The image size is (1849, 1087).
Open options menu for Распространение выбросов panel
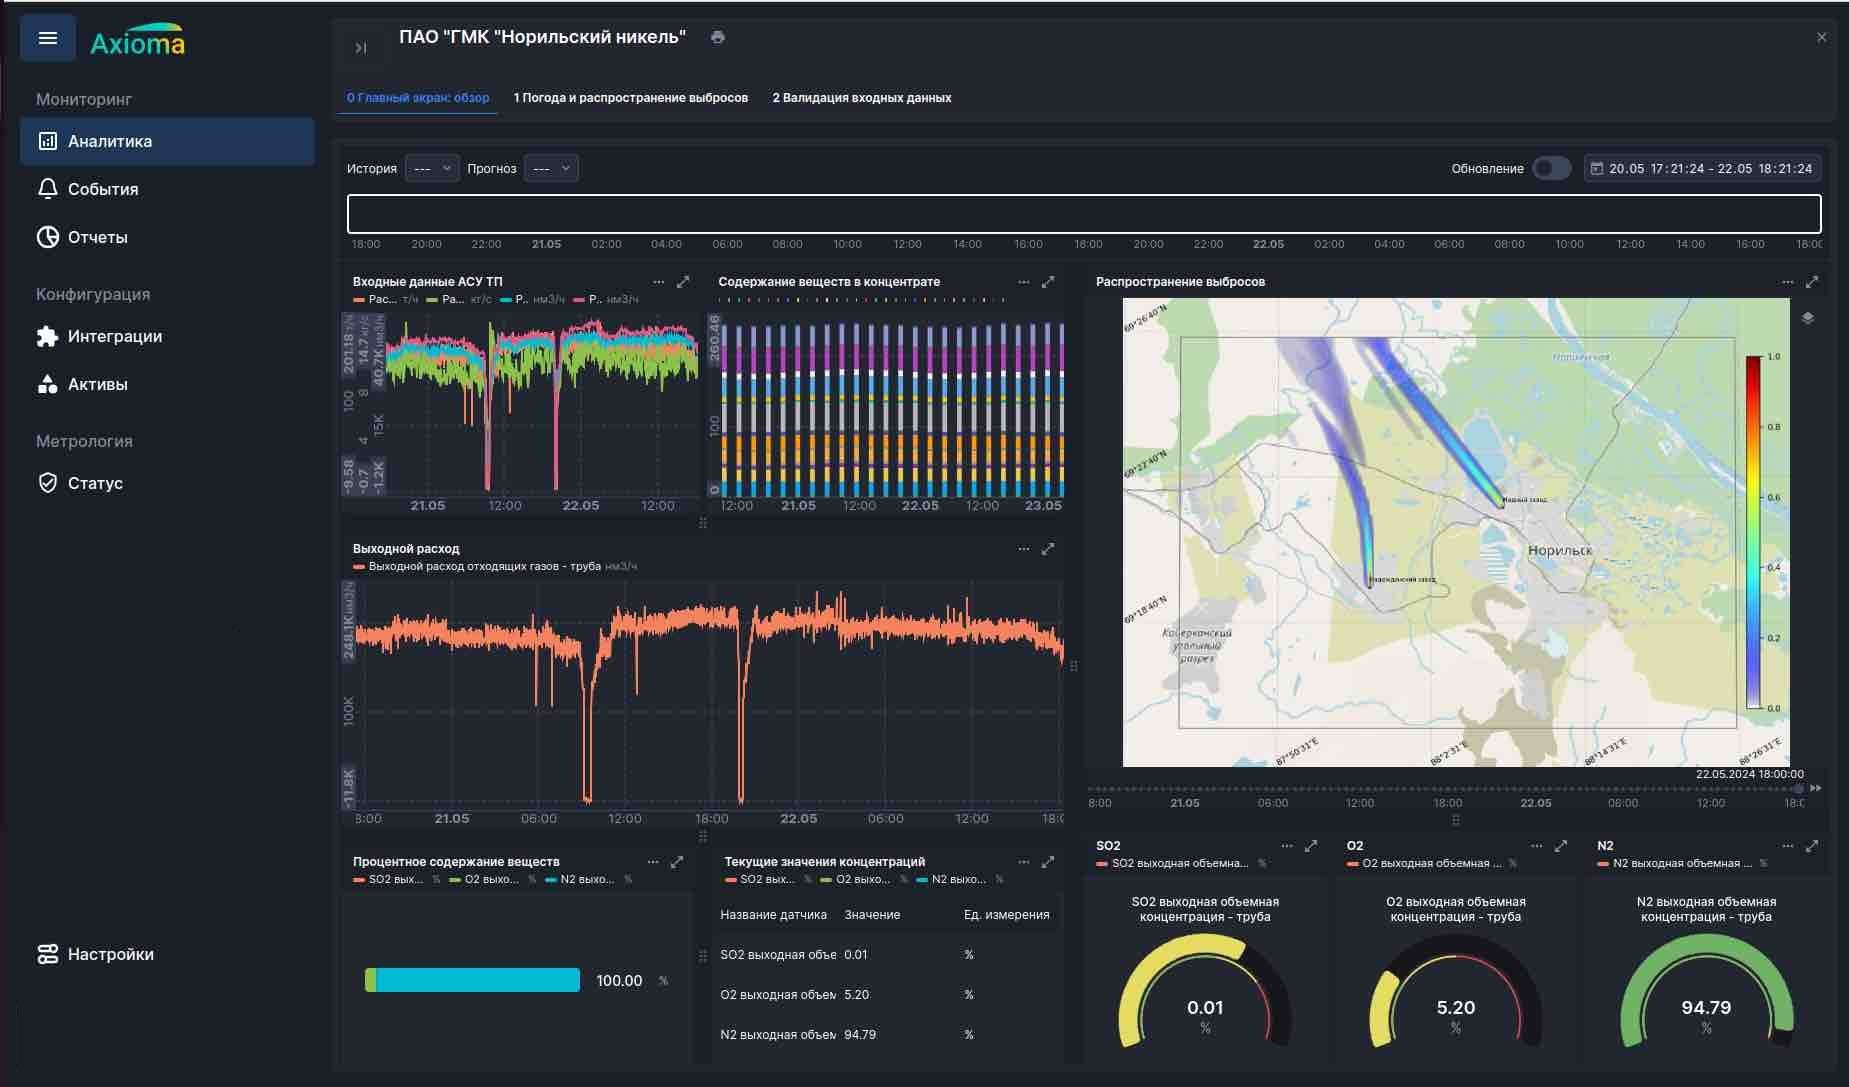(x=1787, y=282)
